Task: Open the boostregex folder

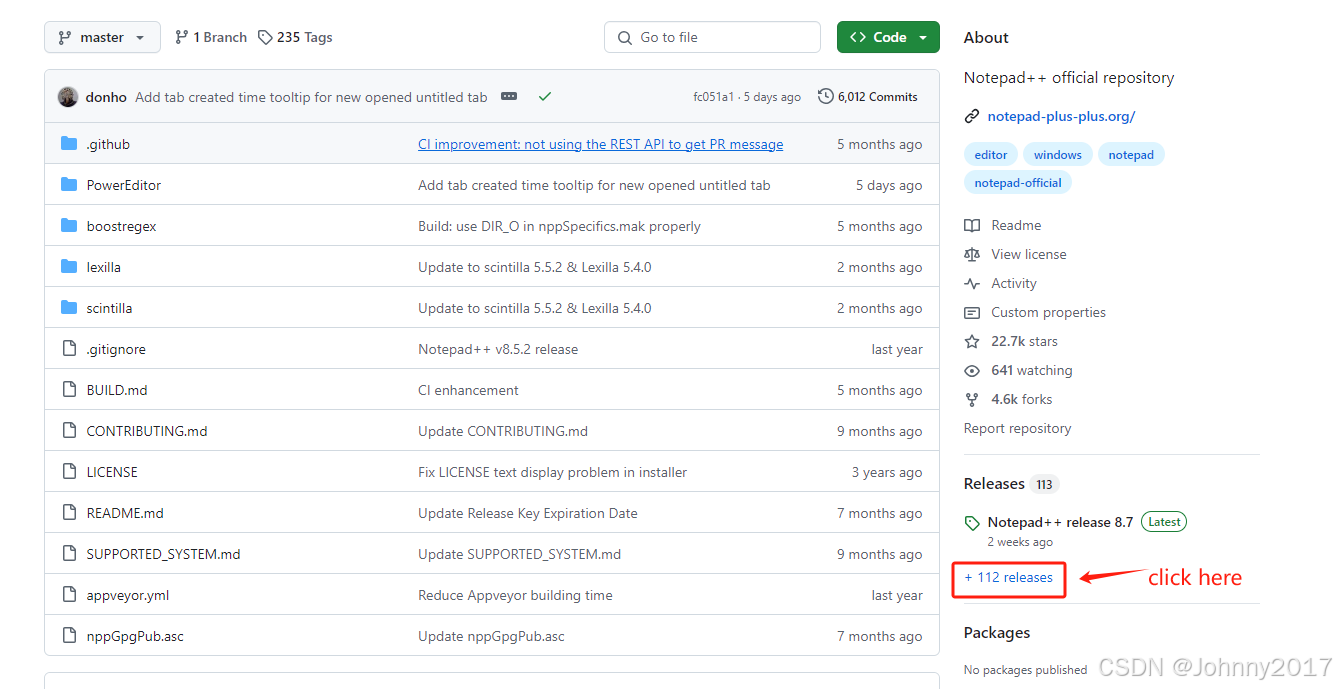Action: click(x=121, y=226)
